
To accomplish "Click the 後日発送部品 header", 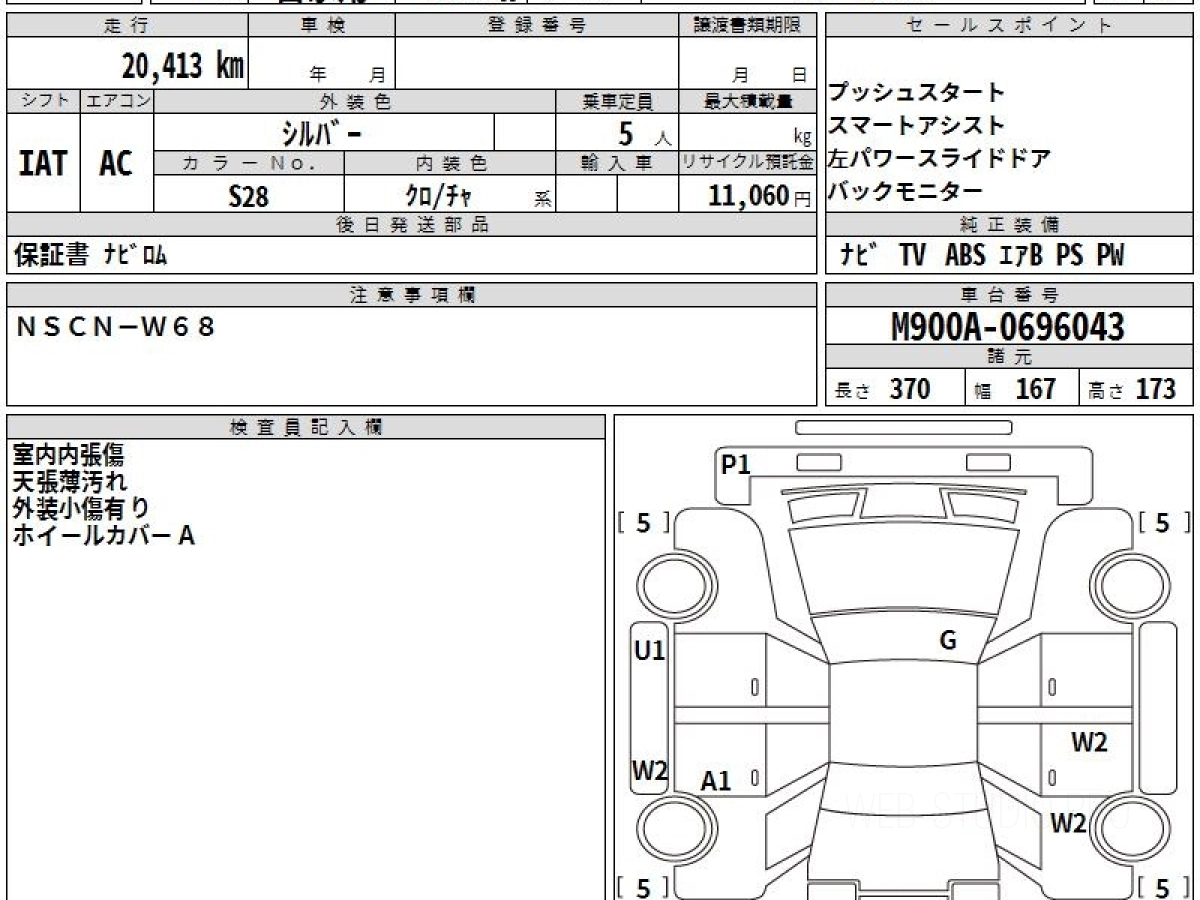I will point(411,225).
